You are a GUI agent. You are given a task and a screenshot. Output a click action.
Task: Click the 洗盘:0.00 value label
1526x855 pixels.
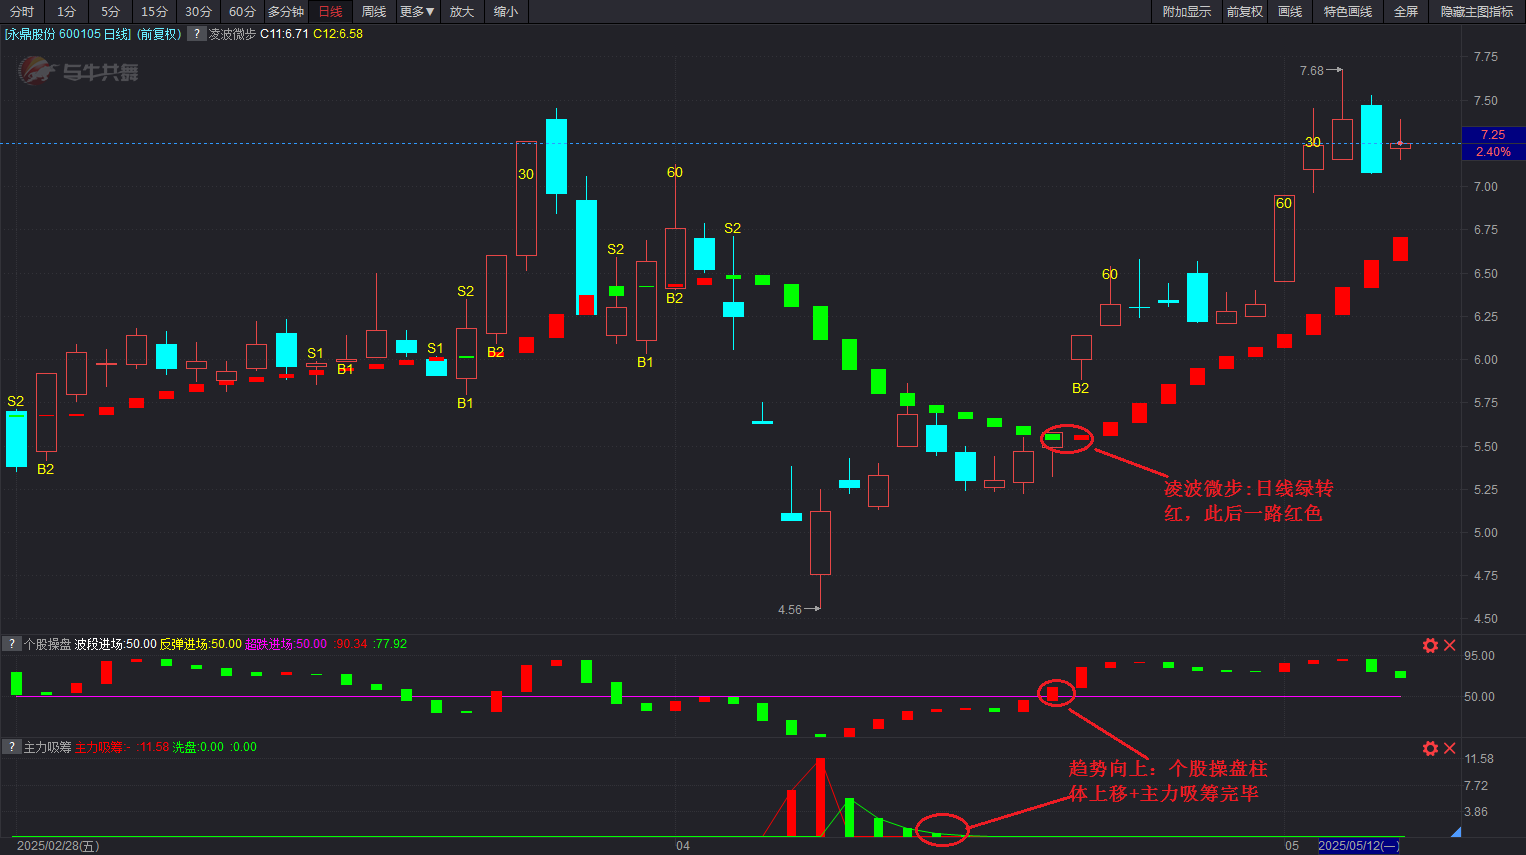pyautogui.click(x=198, y=747)
